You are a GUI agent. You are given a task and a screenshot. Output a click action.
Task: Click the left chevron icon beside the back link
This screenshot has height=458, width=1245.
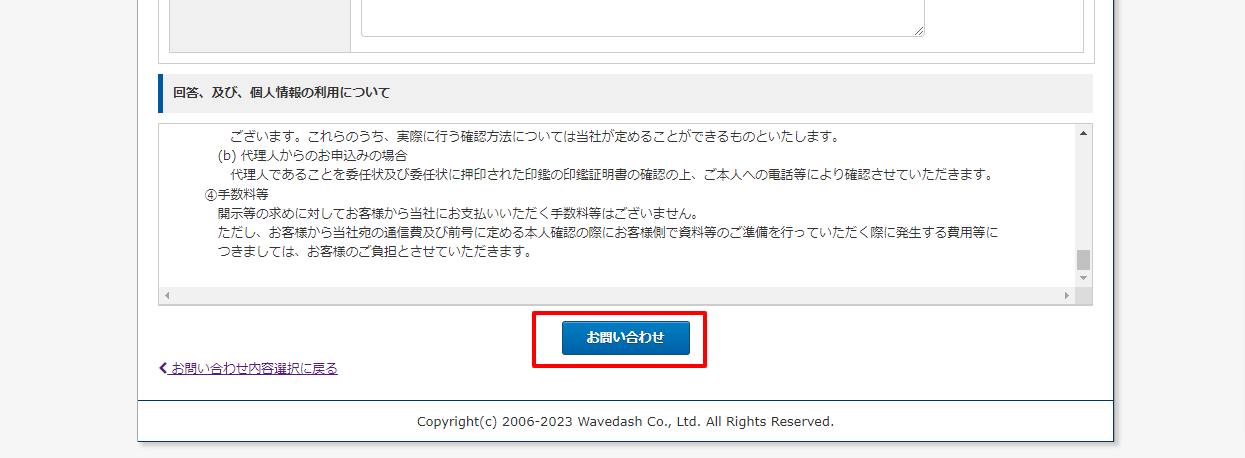[x=164, y=368]
